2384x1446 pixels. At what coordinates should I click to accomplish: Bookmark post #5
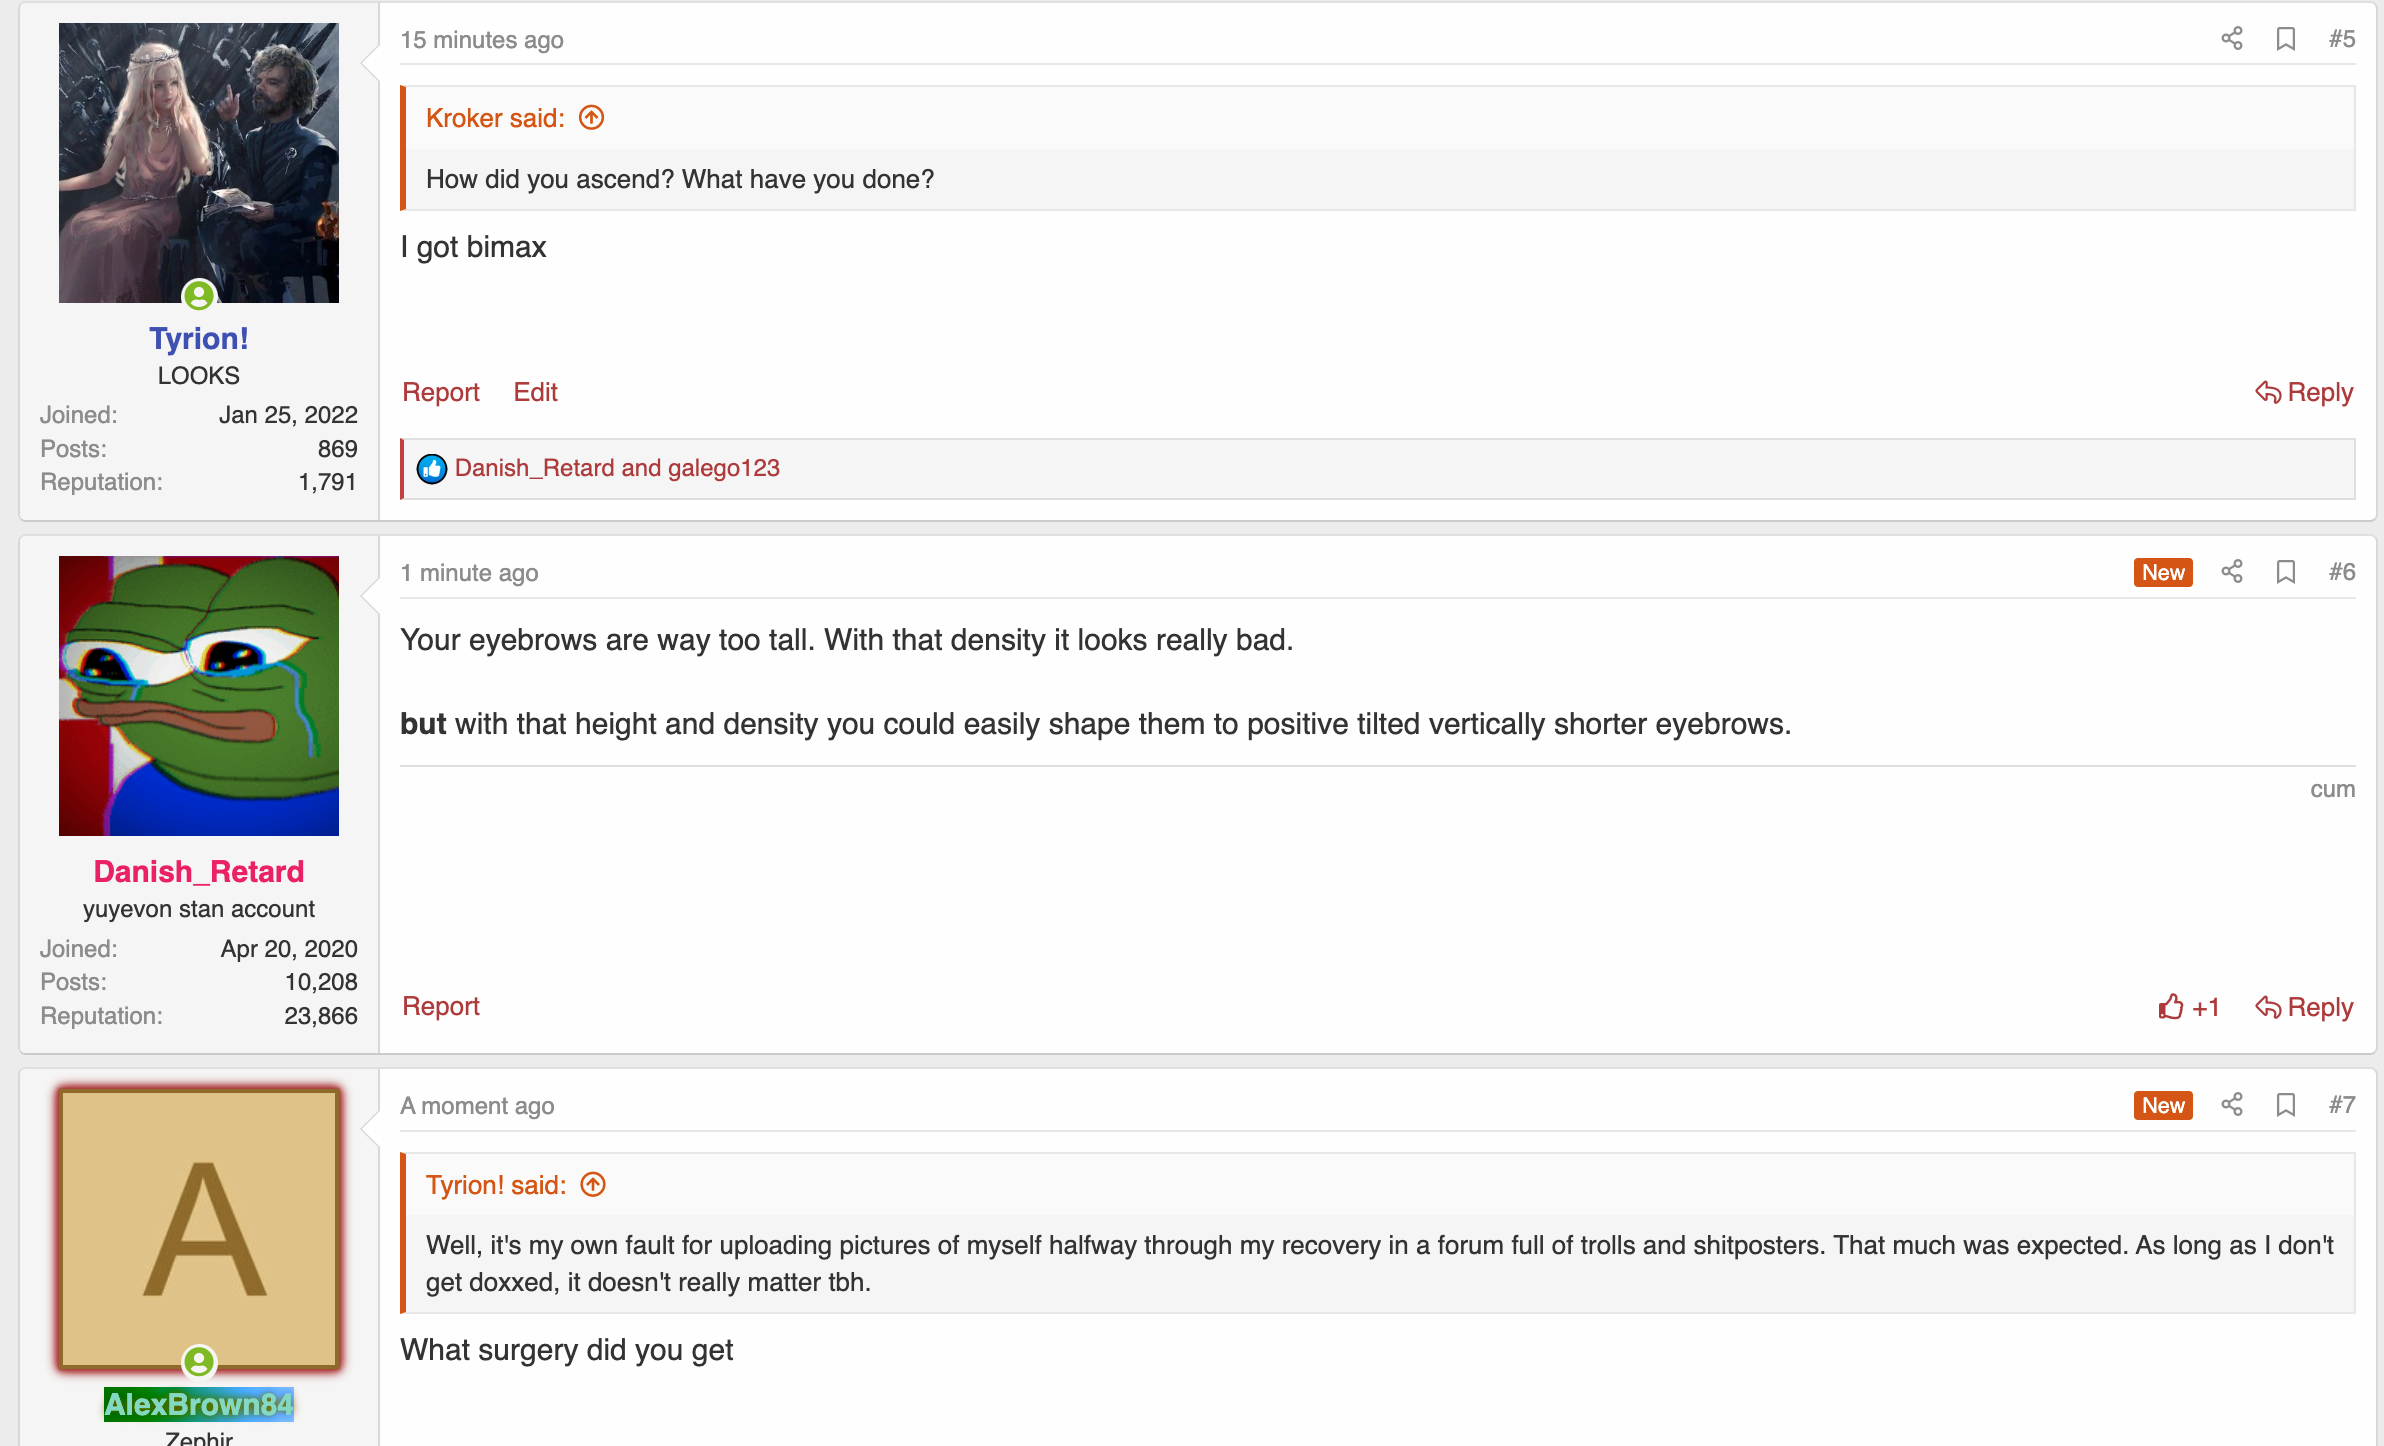[2285, 39]
